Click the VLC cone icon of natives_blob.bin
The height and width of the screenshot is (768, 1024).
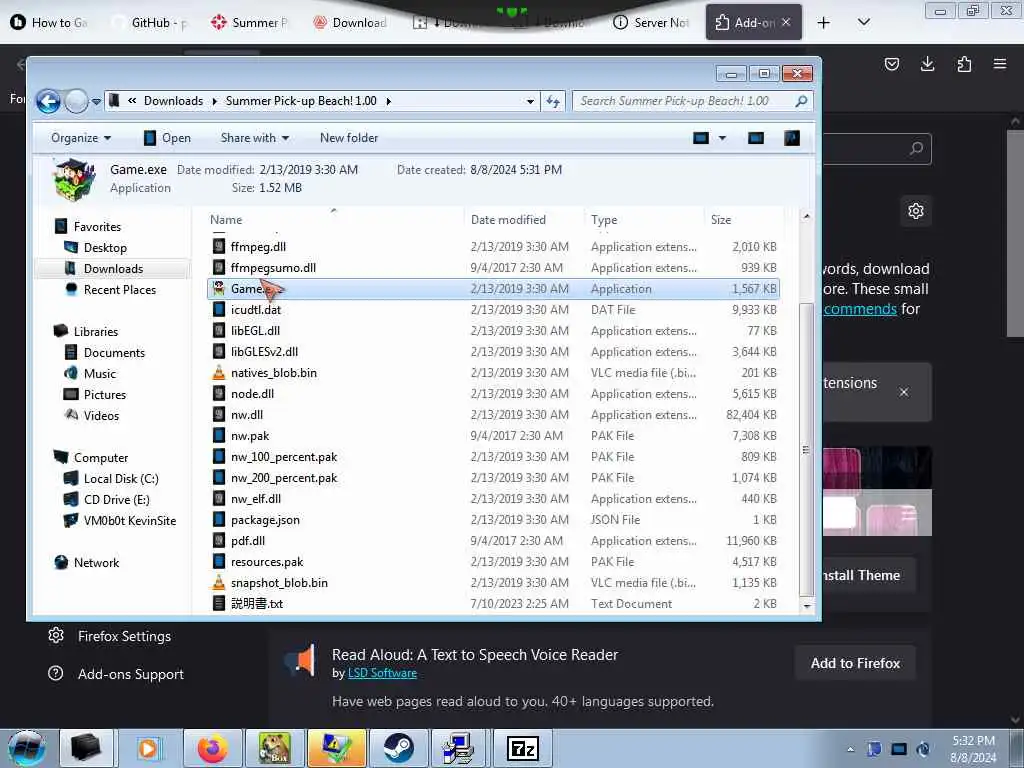(x=219, y=372)
